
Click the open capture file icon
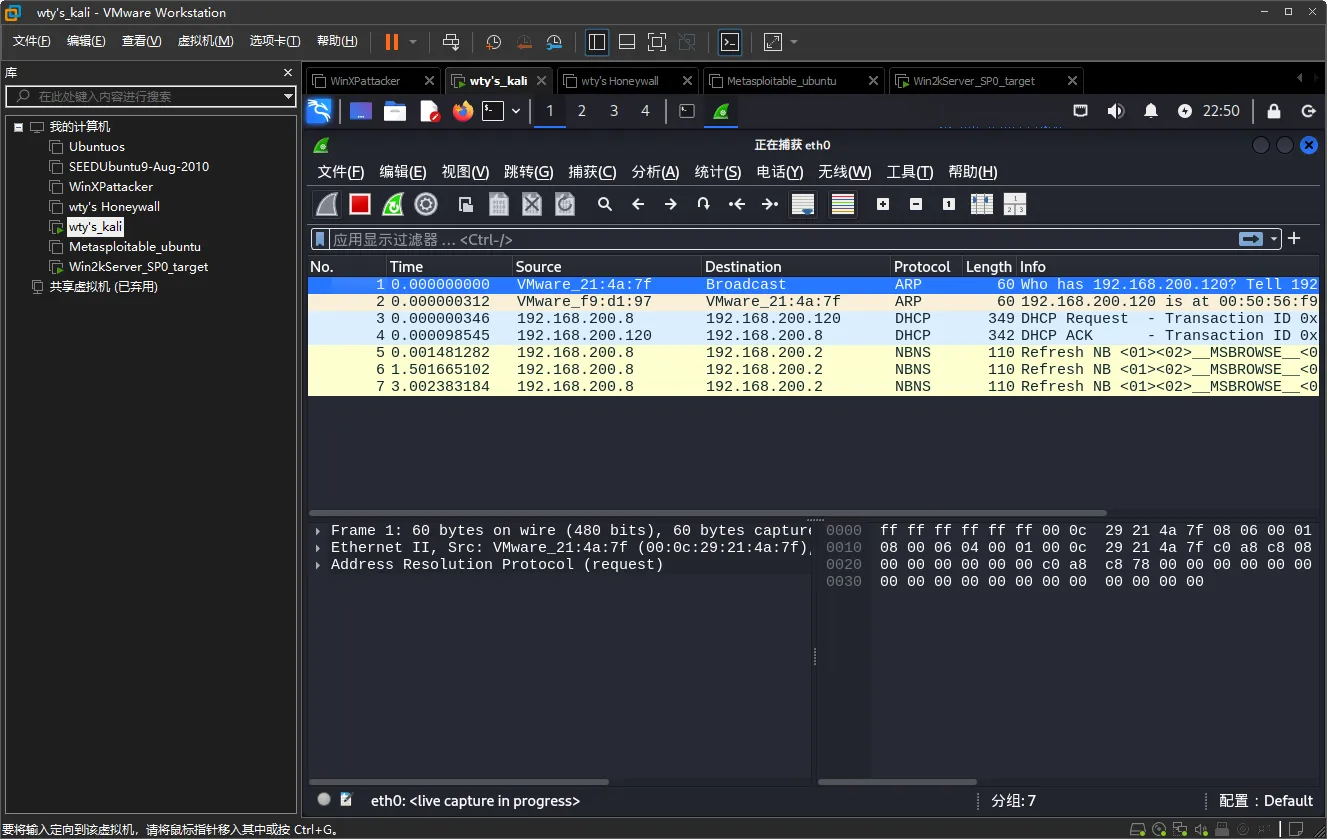[x=466, y=204]
